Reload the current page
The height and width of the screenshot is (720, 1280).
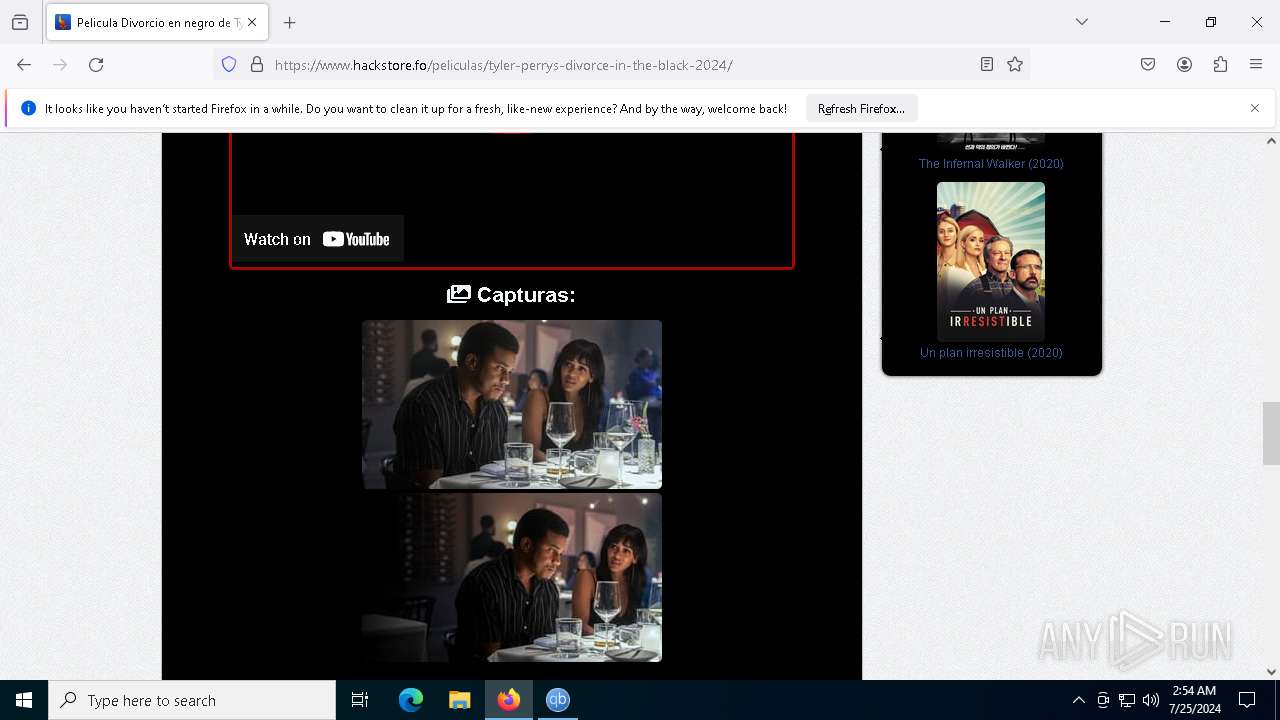click(x=96, y=65)
